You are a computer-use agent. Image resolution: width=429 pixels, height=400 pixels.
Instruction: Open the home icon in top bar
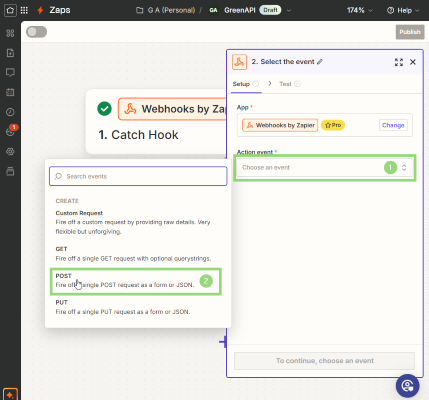10,10
